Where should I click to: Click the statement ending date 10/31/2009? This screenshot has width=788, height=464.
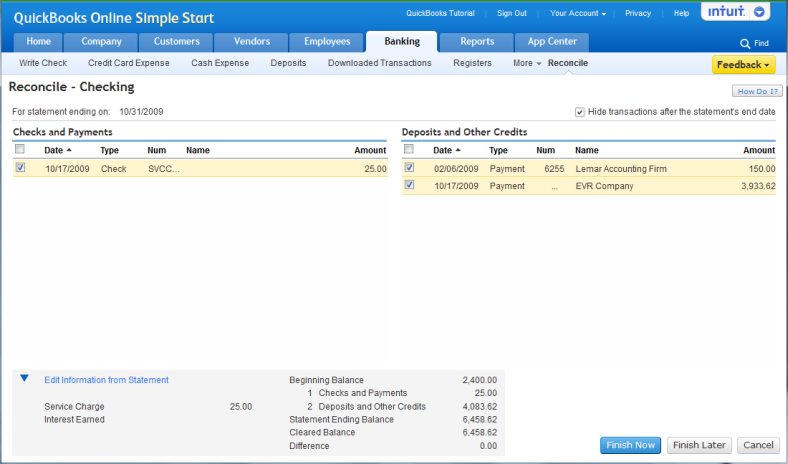(141, 112)
